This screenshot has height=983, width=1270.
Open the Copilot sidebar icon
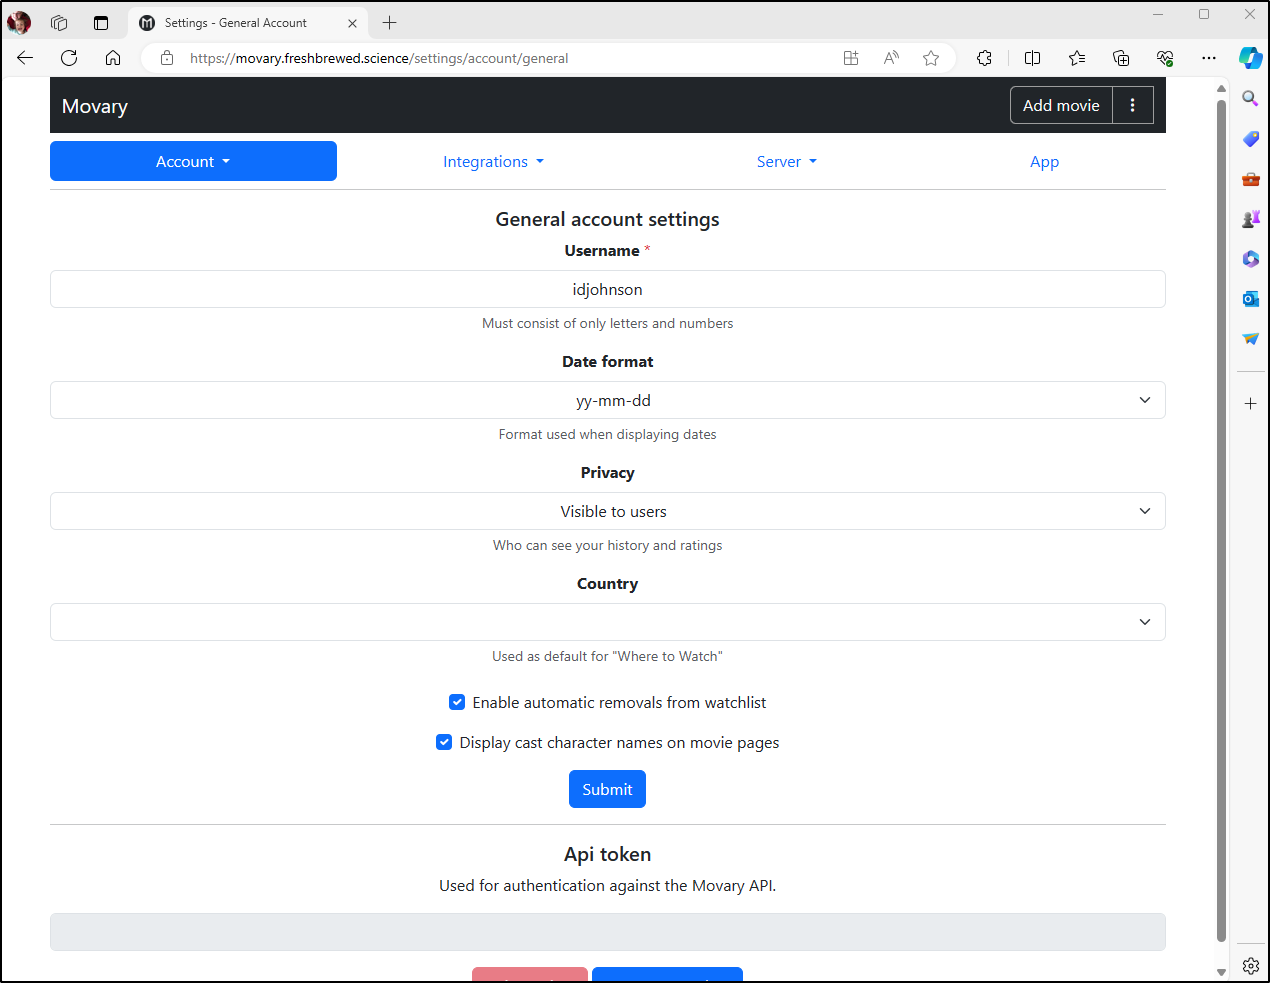tap(1250, 58)
